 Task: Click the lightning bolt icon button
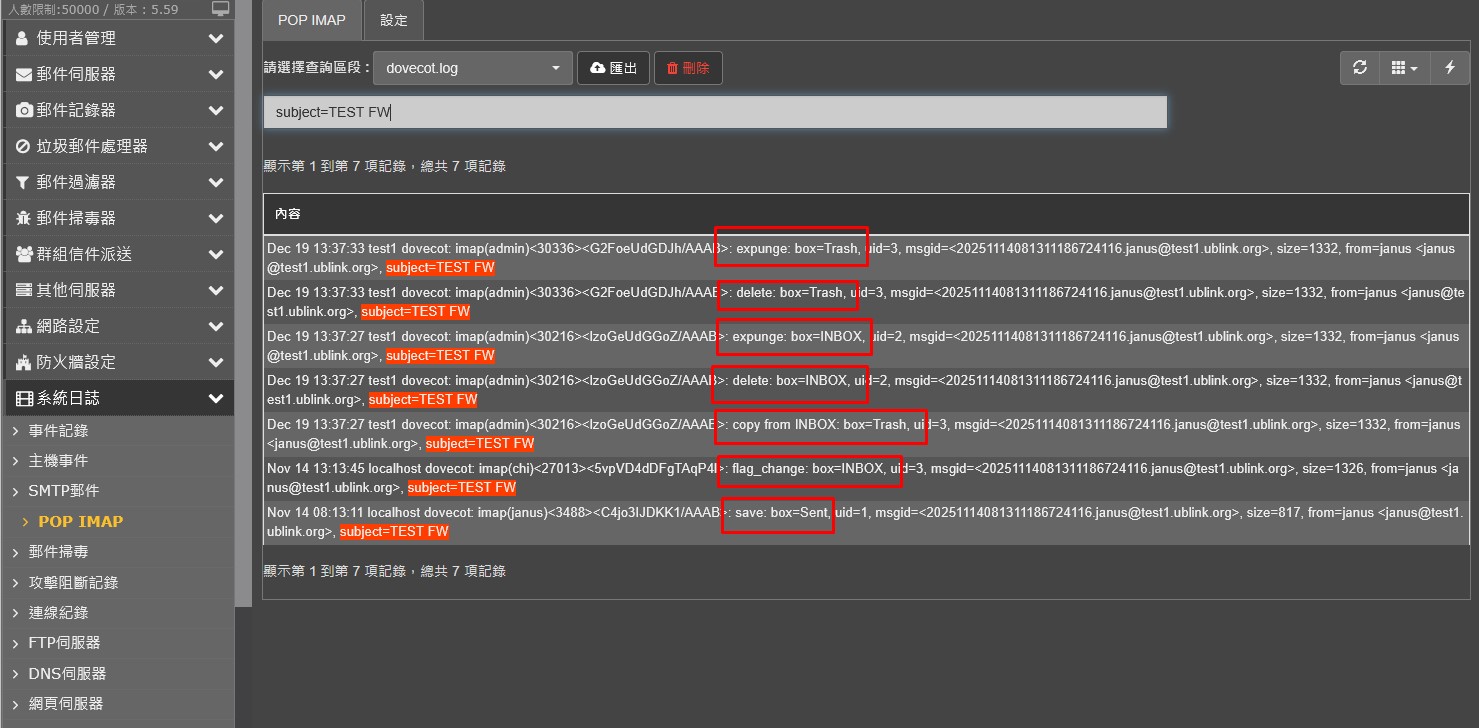coord(1450,68)
